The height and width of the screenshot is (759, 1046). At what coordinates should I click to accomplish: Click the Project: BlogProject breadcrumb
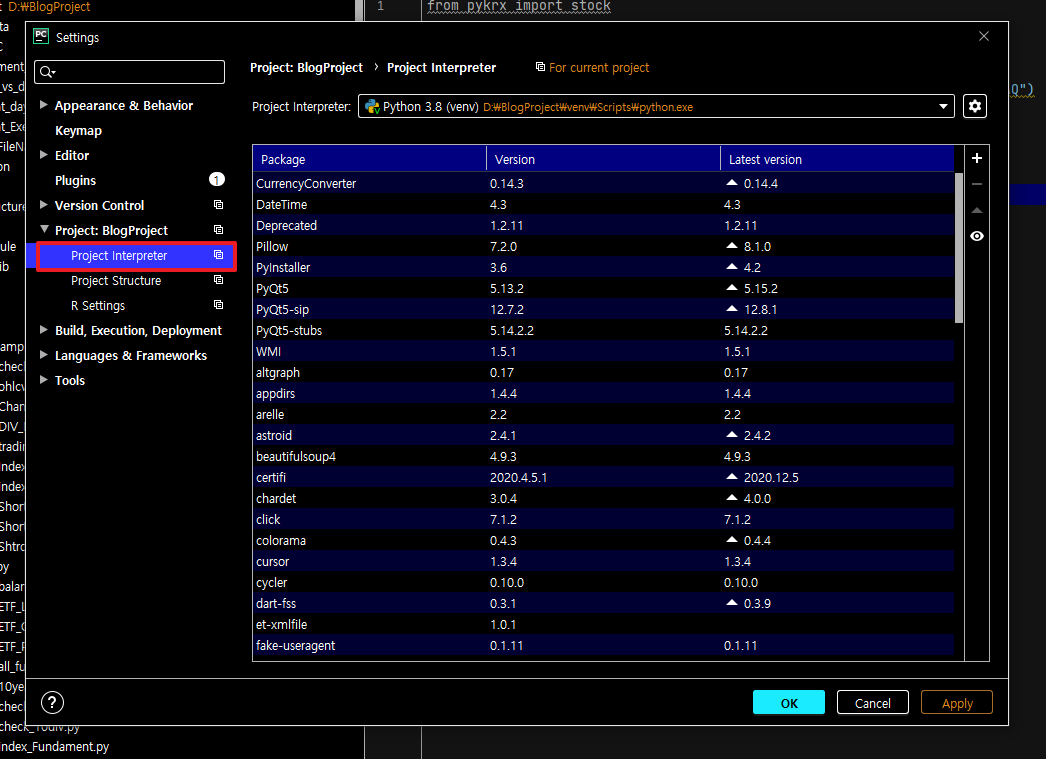306,67
